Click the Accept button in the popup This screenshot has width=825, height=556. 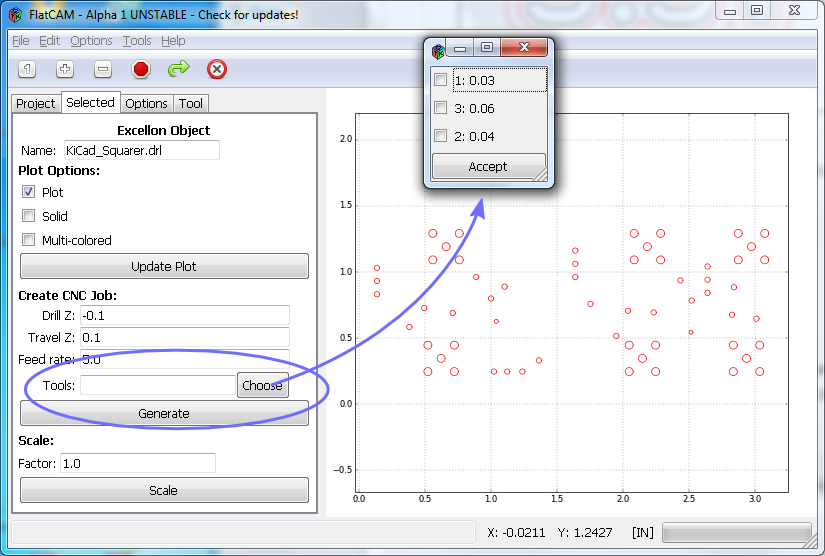(x=488, y=167)
